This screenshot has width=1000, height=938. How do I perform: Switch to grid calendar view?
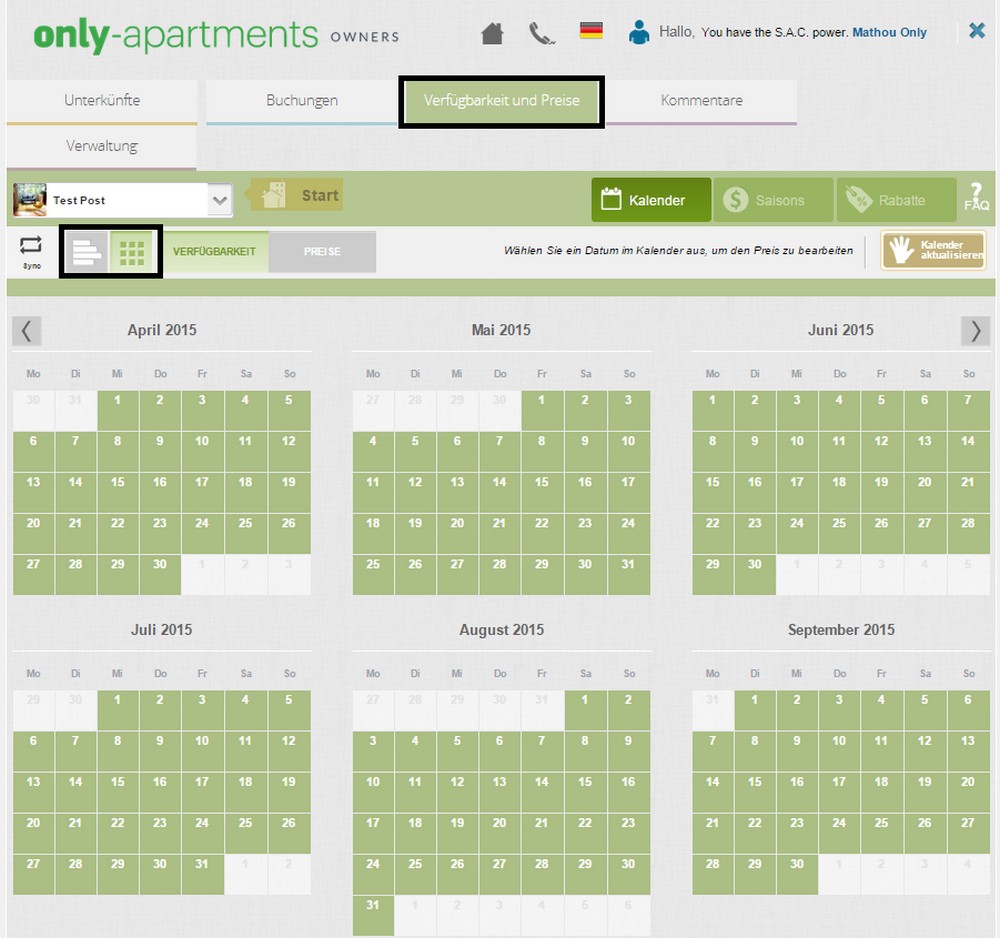point(132,252)
